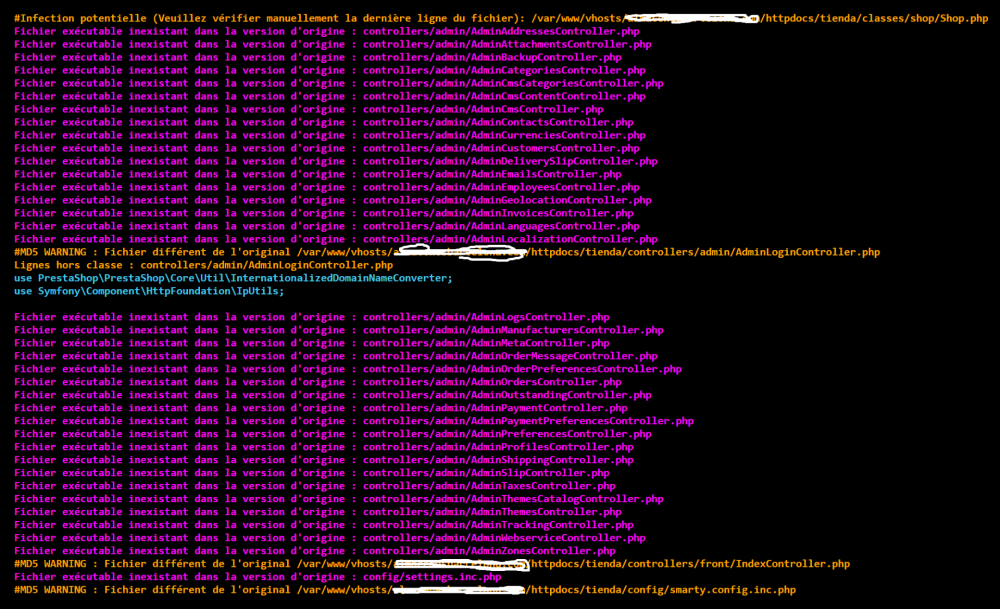Select the AdminEmployeesController.php line

327,187
